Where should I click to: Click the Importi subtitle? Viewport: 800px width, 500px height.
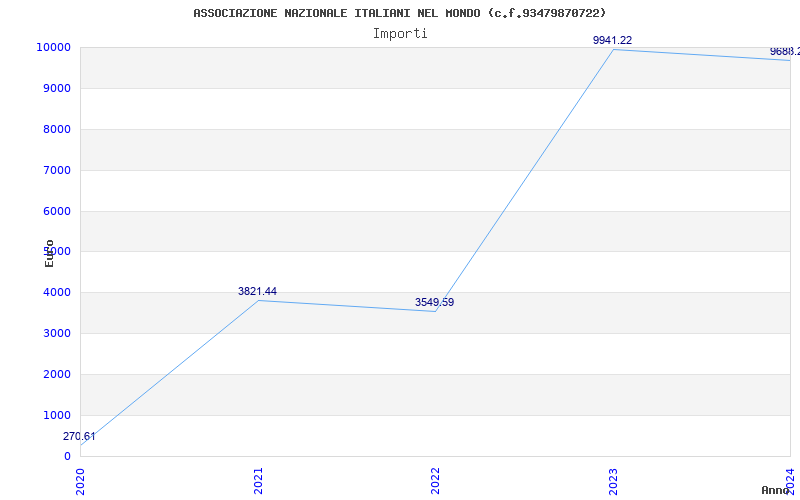click(x=400, y=34)
